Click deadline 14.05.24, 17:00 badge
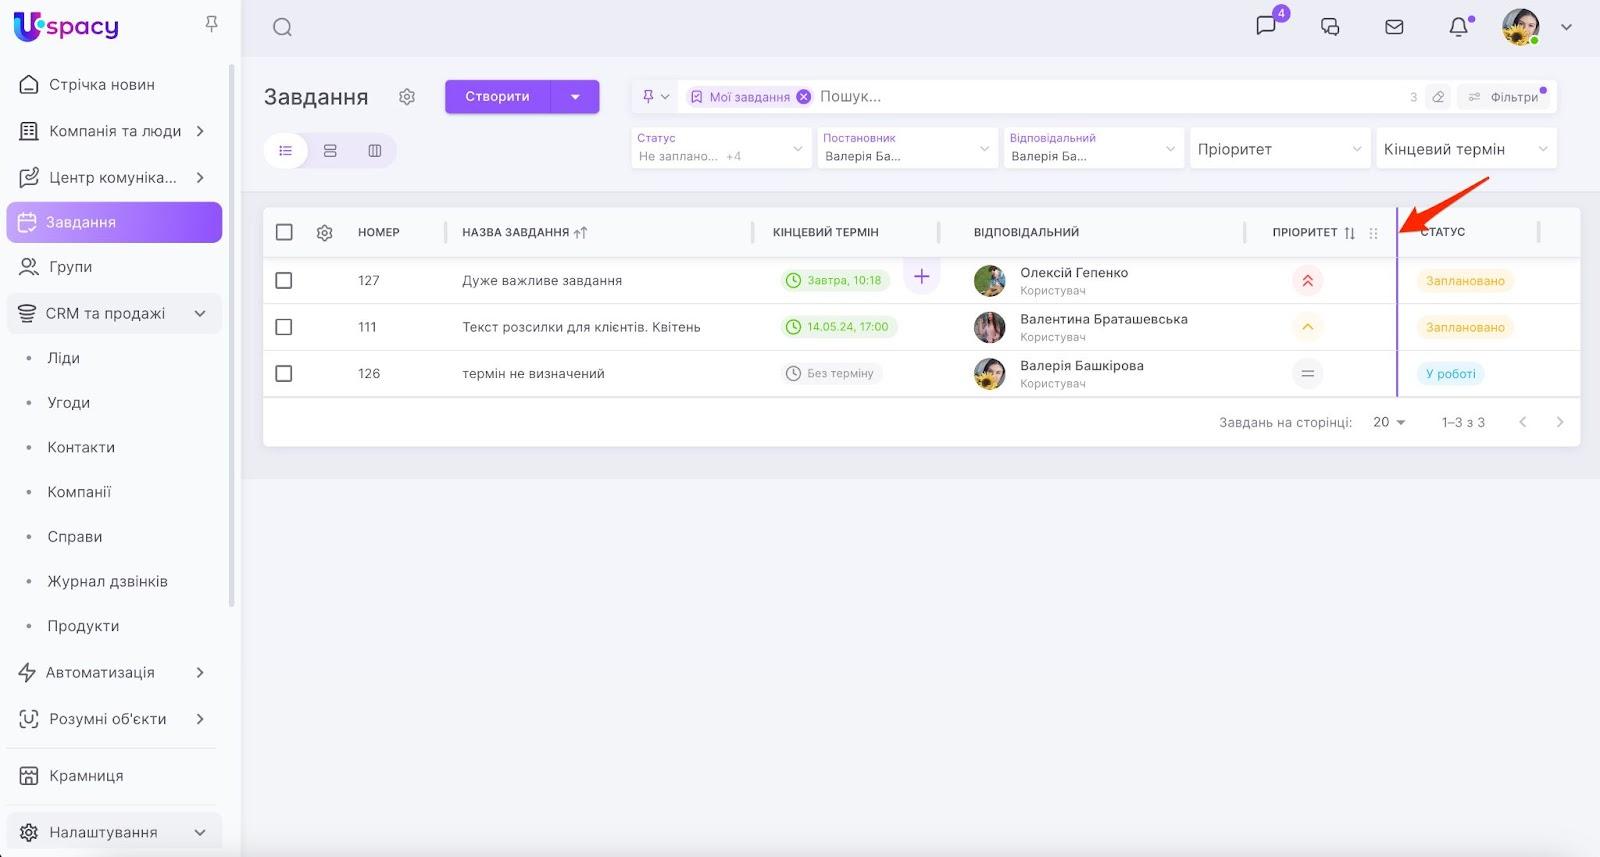 pos(839,327)
